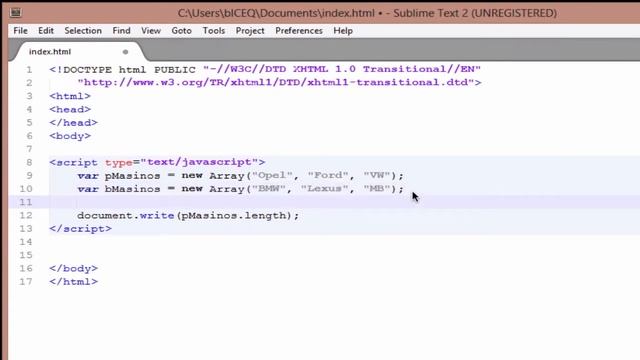Image resolution: width=640 pixels, height=360 pixels.
Task: Click the "MB" string
Action: point(377,189)
